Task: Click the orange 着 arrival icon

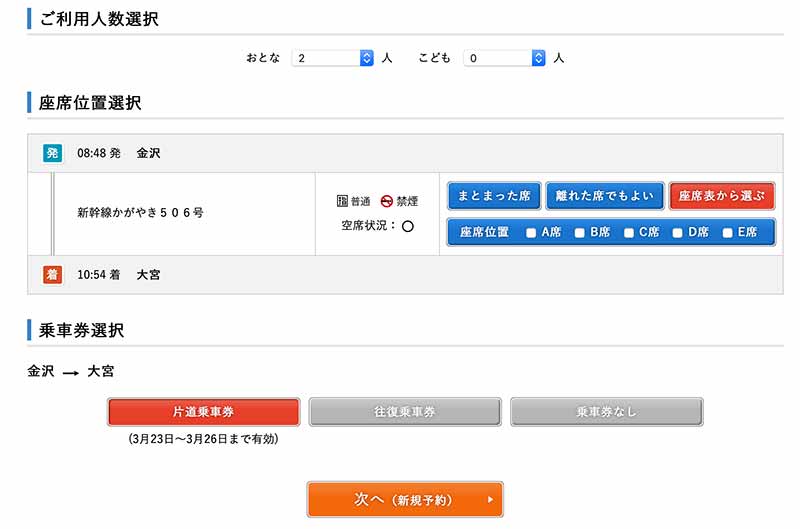Action: (53, 274)
